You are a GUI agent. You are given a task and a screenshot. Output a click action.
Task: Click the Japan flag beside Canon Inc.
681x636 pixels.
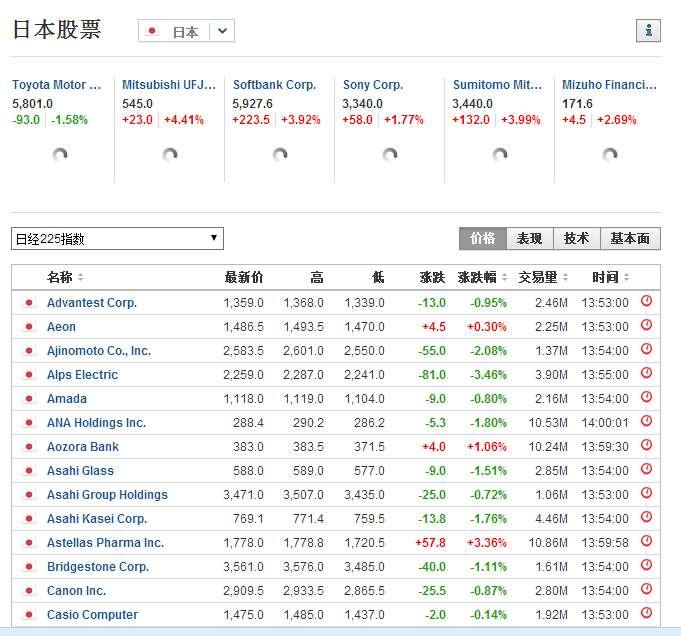[x=29, y=591]
